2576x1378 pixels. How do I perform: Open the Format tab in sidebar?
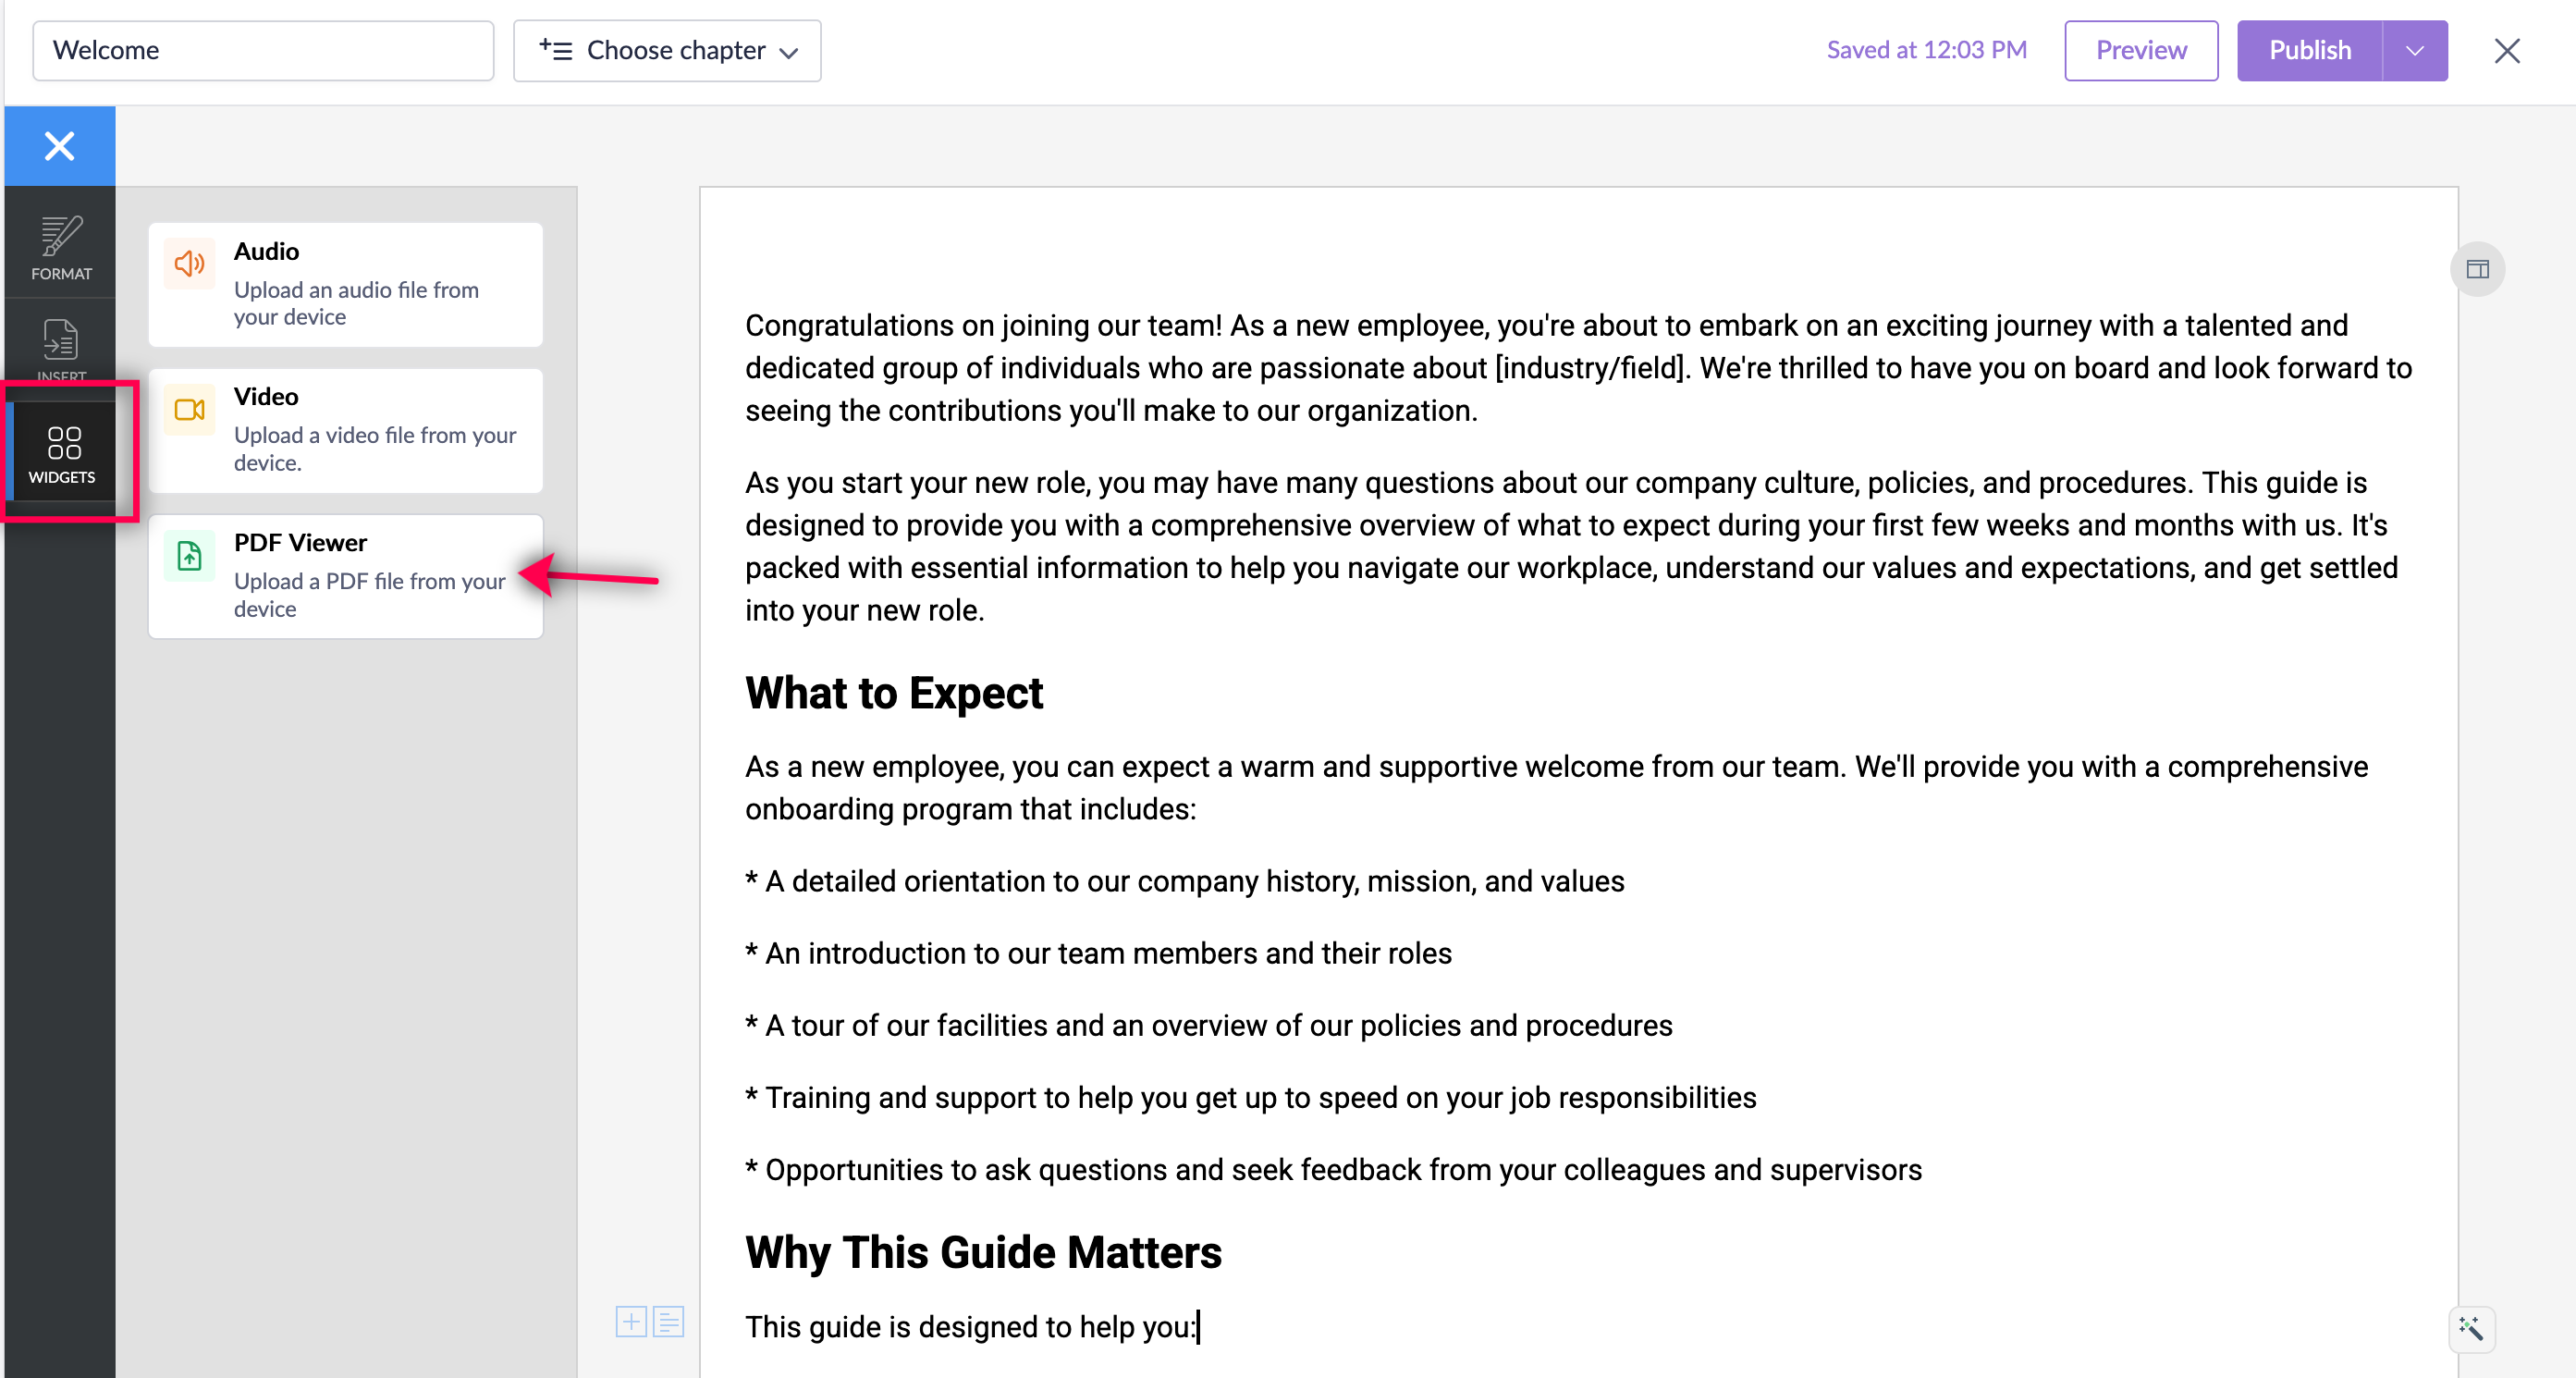pyautogui.click(x=61, y=246)
